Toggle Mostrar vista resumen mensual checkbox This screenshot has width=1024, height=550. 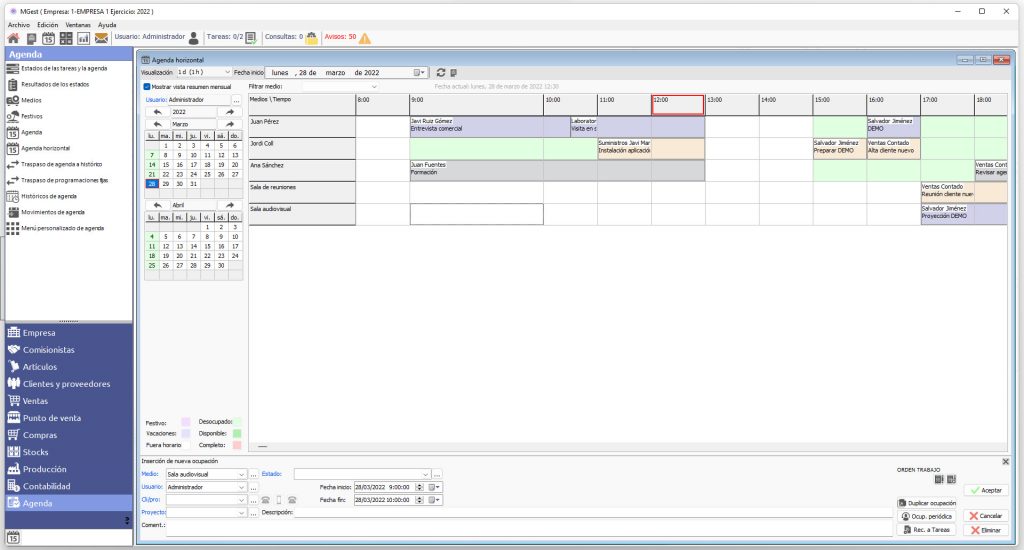[147, 86]
